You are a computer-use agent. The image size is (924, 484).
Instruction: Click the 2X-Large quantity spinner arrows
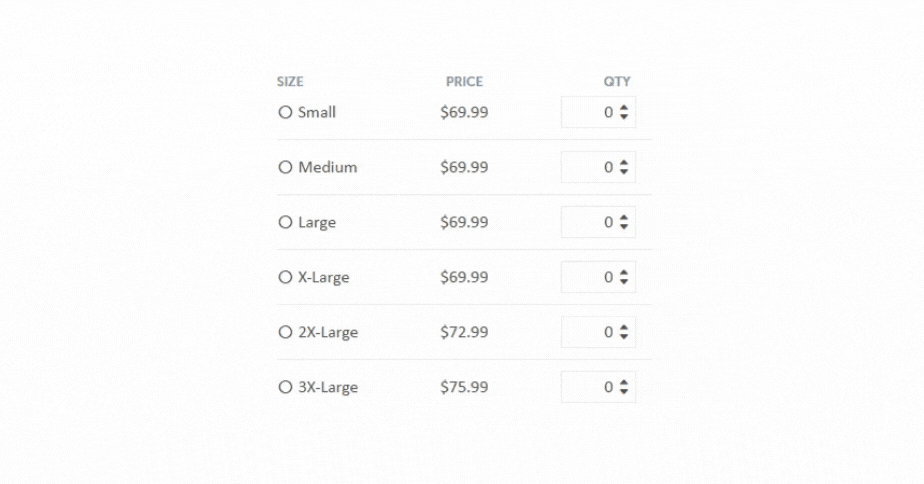tap(624, 332)
